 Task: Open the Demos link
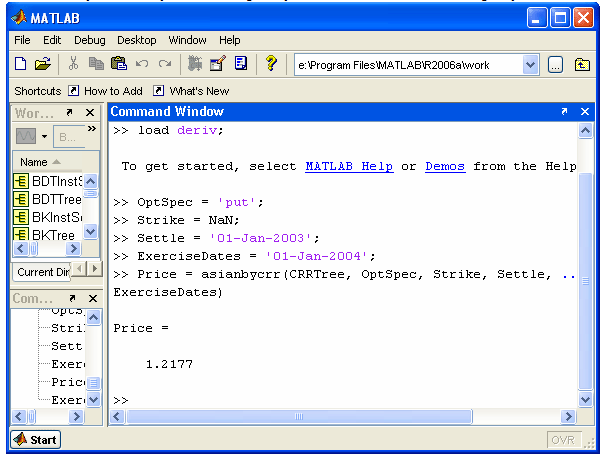[445, 166]
